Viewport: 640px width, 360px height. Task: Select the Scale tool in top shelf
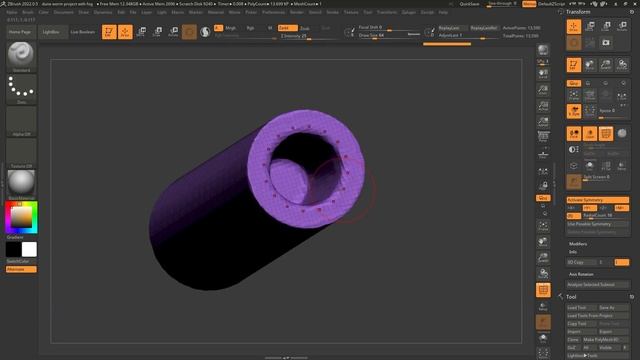(x=157, y=32)
